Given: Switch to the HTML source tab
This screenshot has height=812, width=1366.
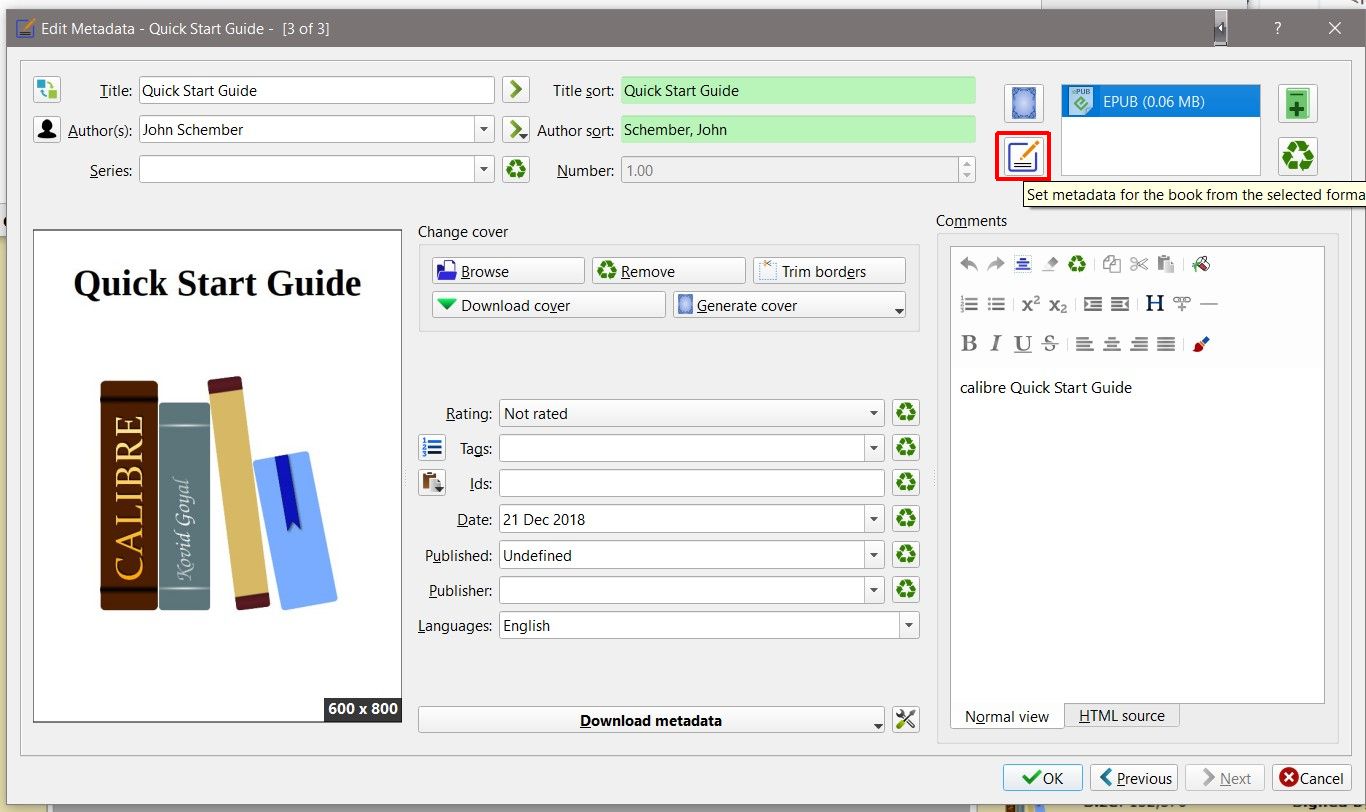Looking at the screenshot, I should (x=1122, y=716).
